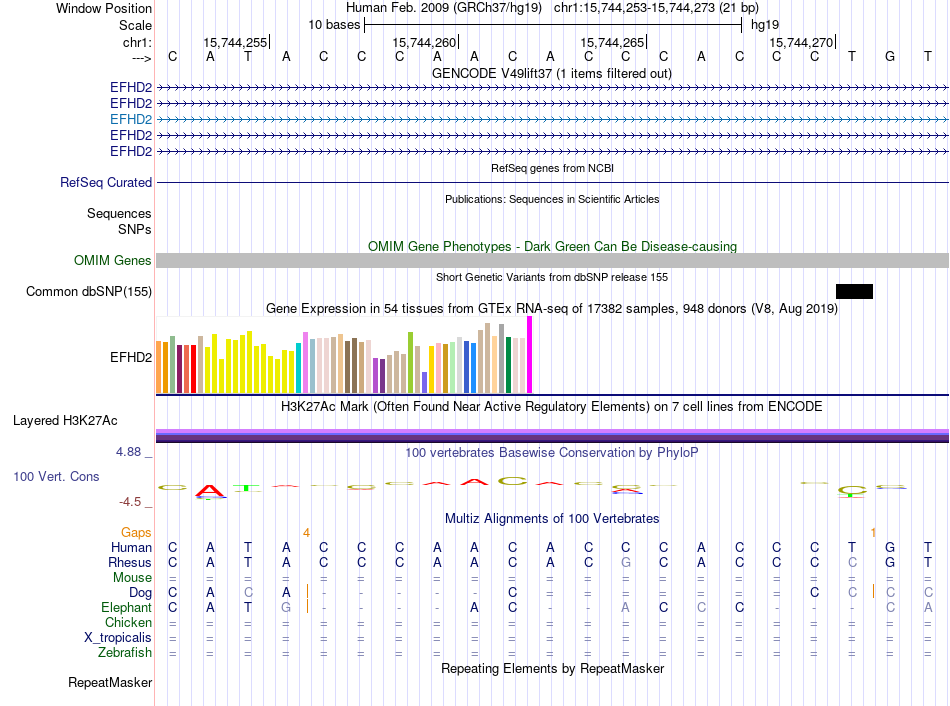The height and width of the screenshot is (706, 950).
Task: Click the Multiz Alignments of 100 Vertebrates title
Action: (x=552, y=519)
